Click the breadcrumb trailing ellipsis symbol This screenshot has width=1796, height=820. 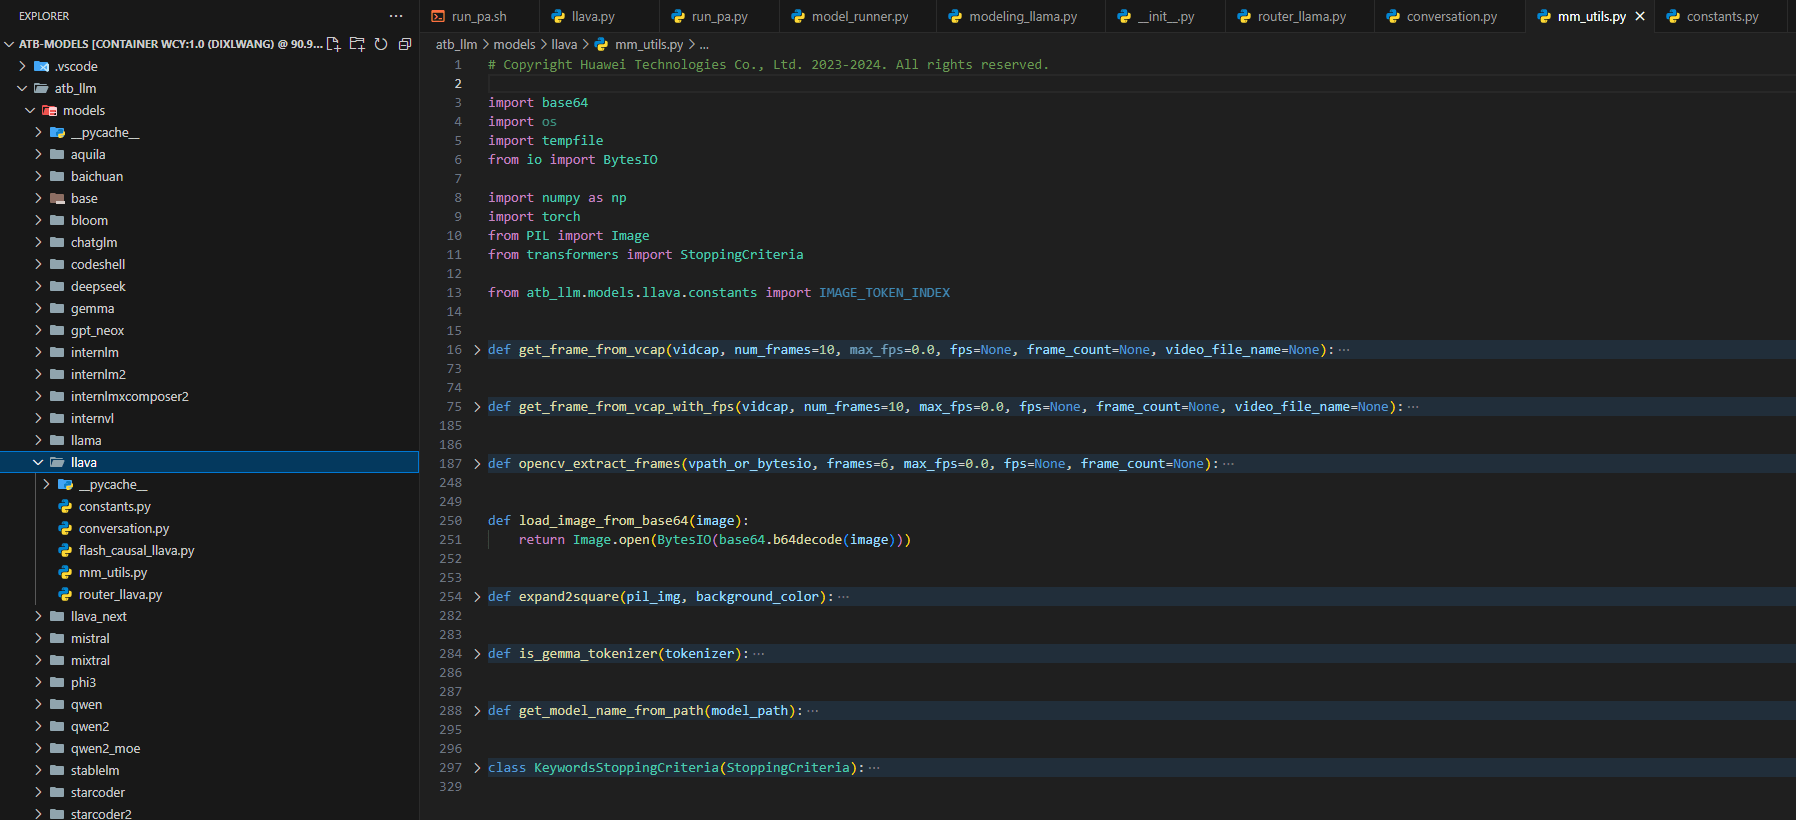704,44
